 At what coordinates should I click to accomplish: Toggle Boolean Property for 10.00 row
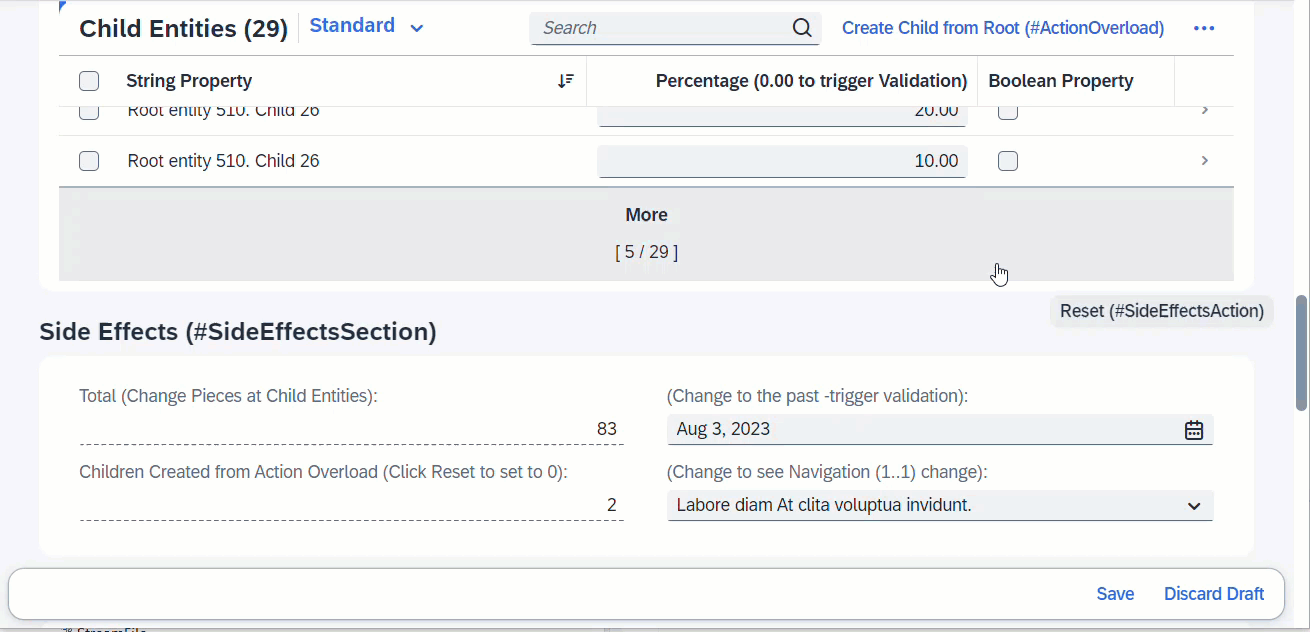coord(1008,161)
